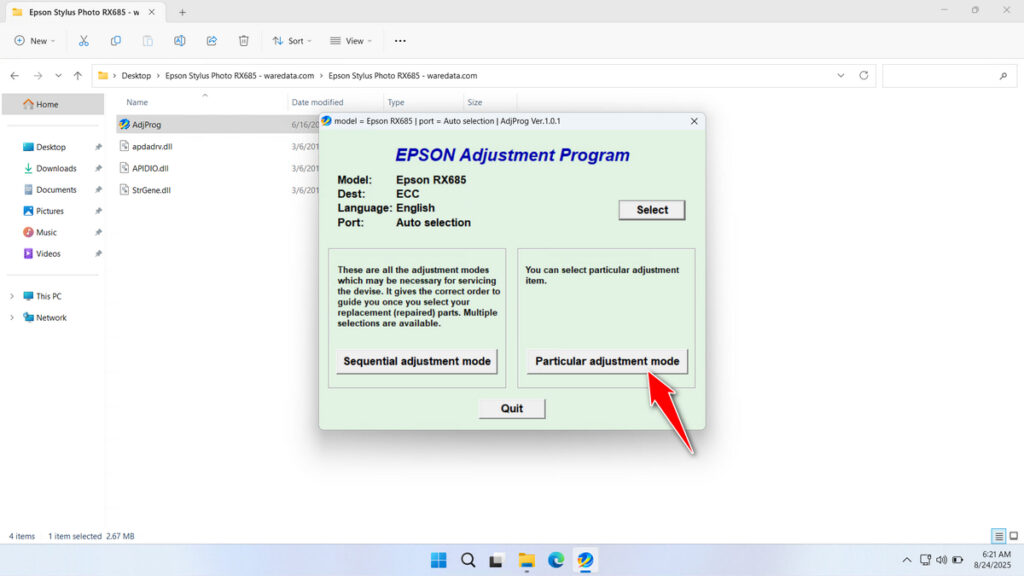Unpin Documents using its pin icon
Screen dimensions: 1024x576
pyautogui.click(x=98, y=189)
